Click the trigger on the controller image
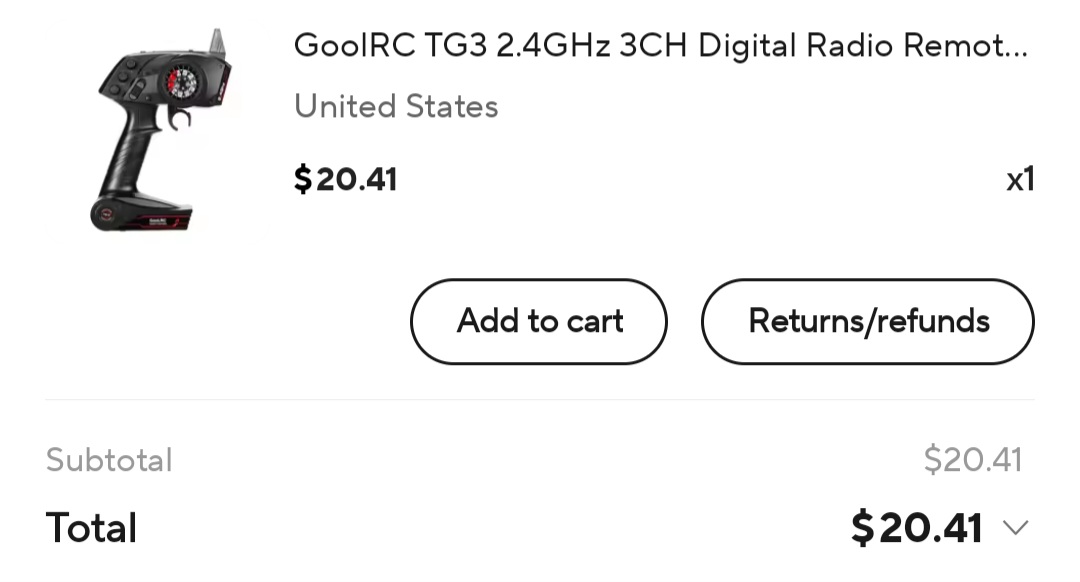This screenshot has width=1080, height=582. pos(178,118)
